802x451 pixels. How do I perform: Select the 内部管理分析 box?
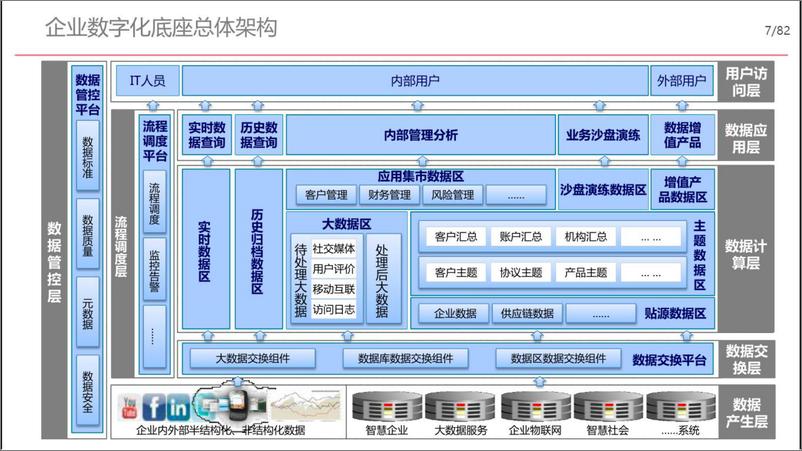420,135
